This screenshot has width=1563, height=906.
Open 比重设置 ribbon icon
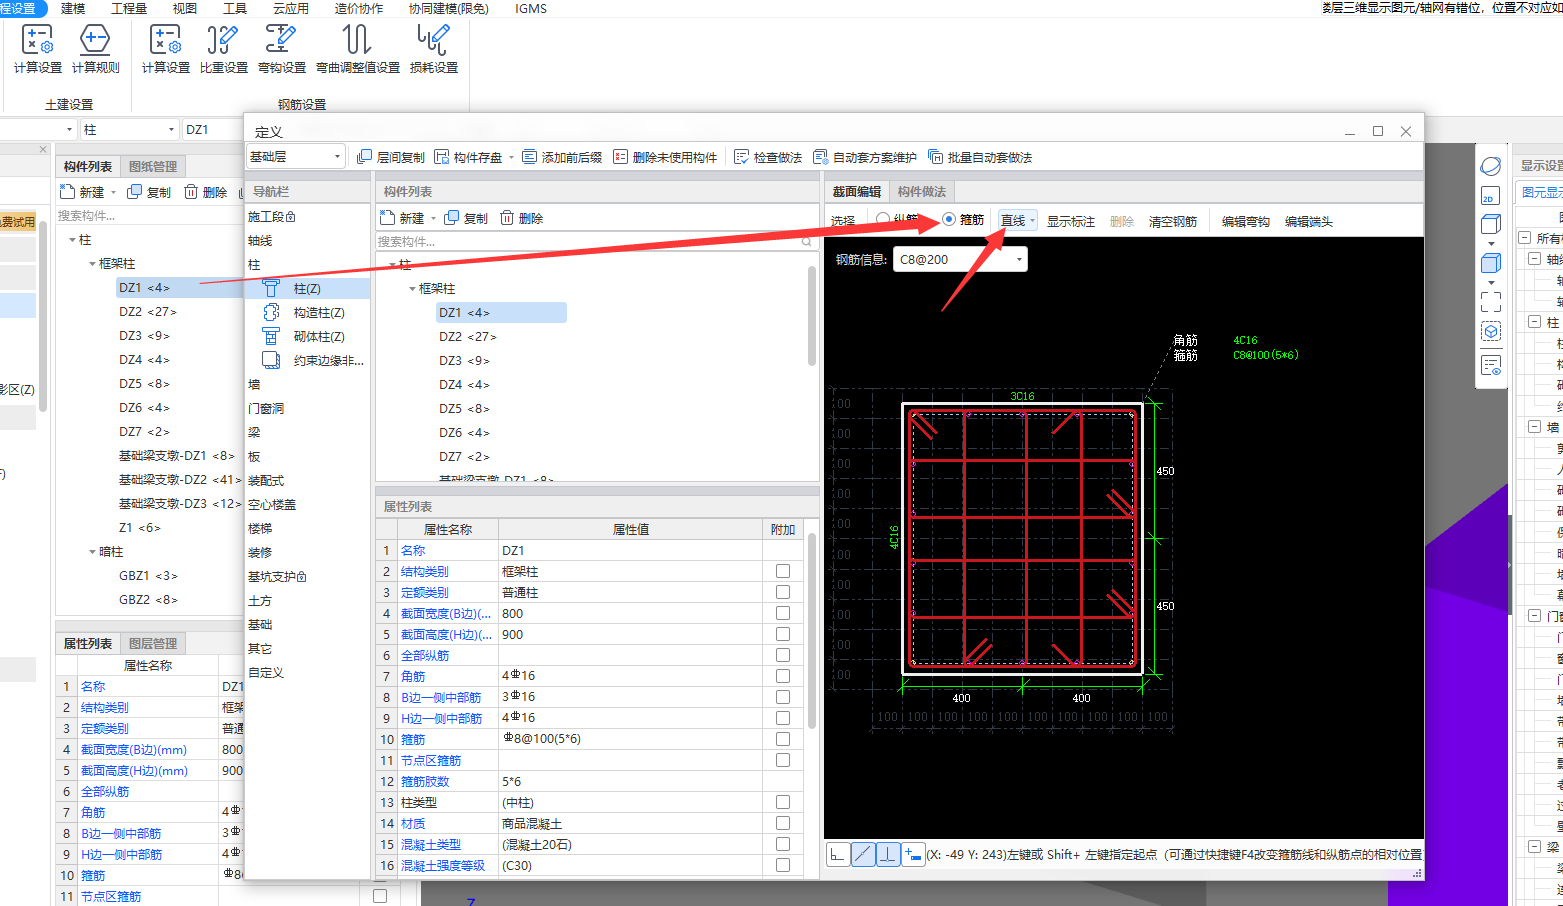coord(223,48)
